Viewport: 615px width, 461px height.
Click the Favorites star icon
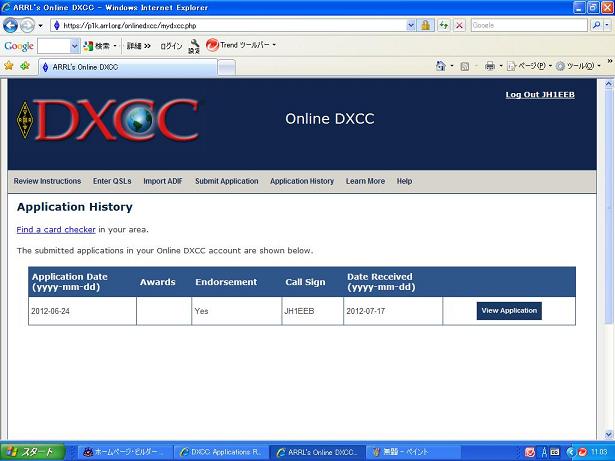tap(9, 66)
